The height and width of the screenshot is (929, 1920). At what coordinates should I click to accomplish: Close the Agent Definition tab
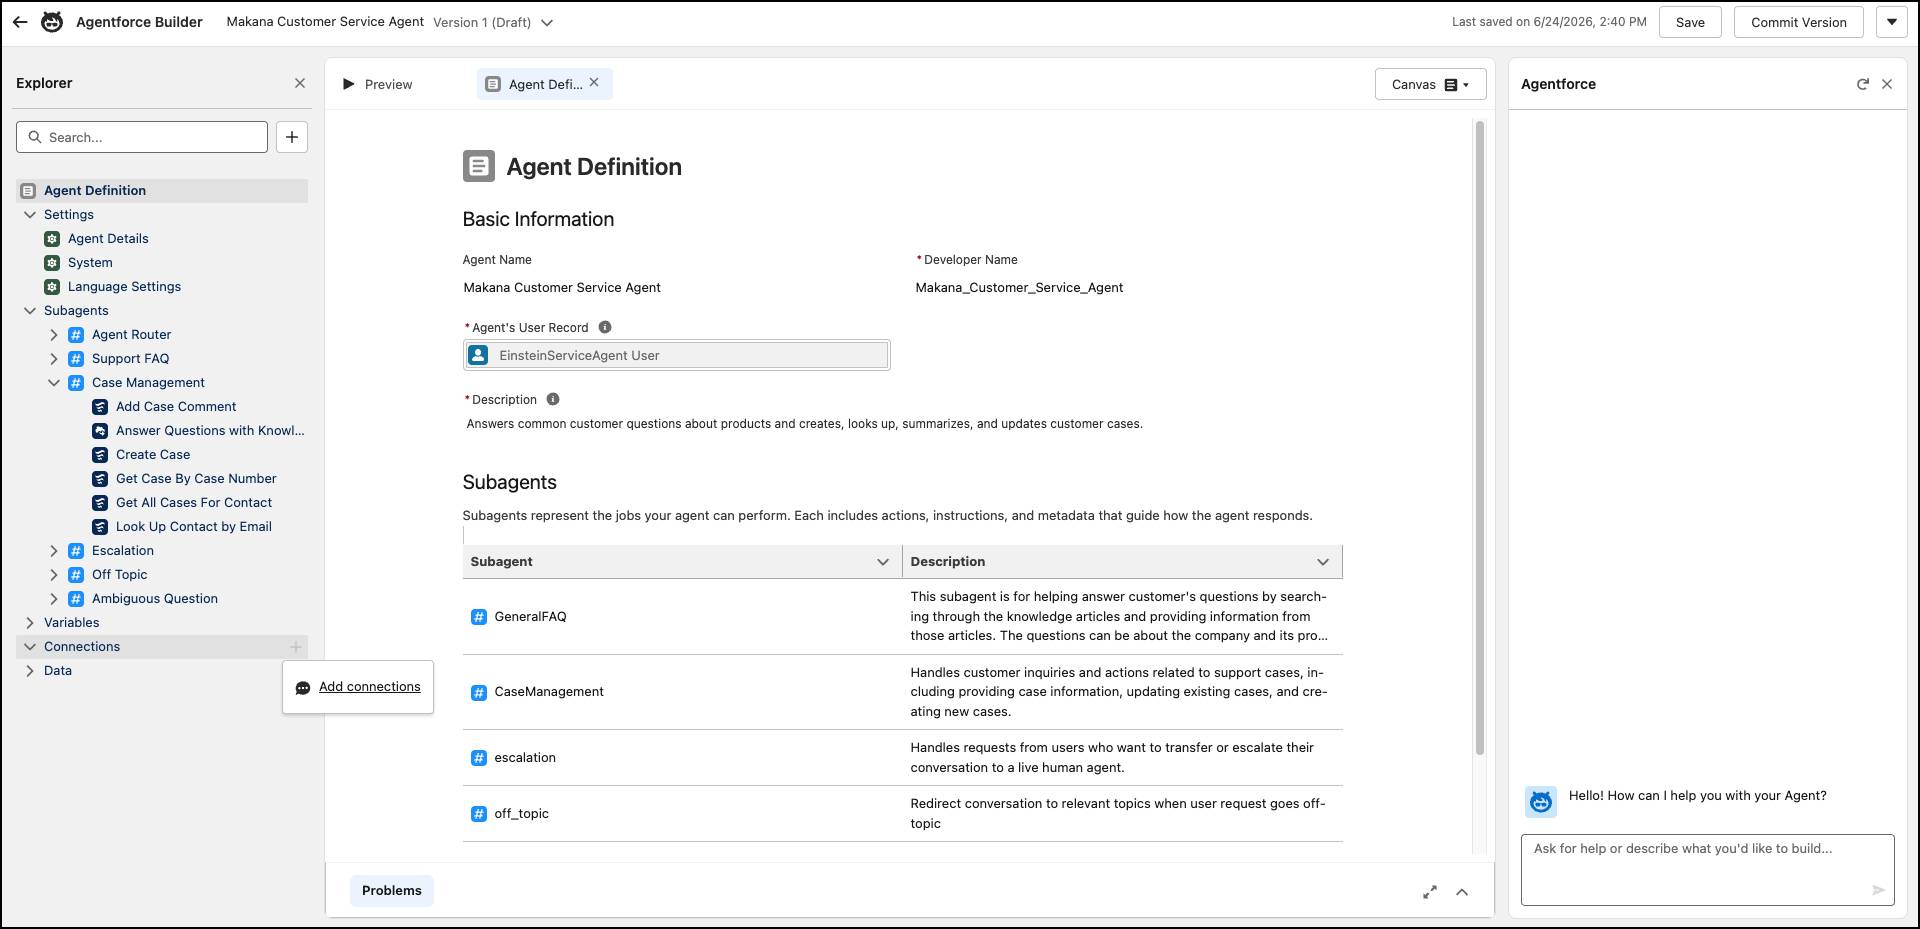click(594, 83)
